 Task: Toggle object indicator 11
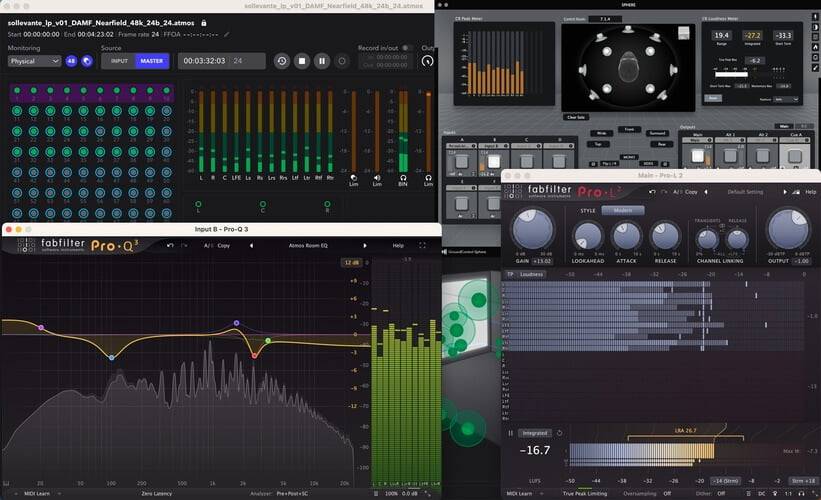pyautogui.click(x=17, y=111)
